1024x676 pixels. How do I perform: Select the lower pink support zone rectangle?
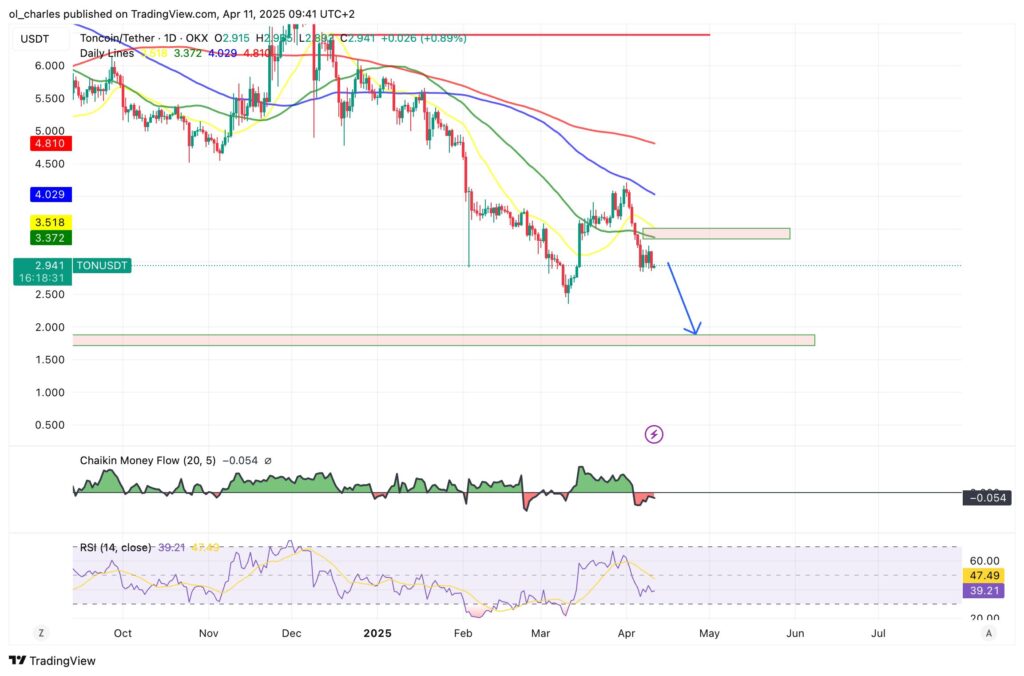[444, 340]
